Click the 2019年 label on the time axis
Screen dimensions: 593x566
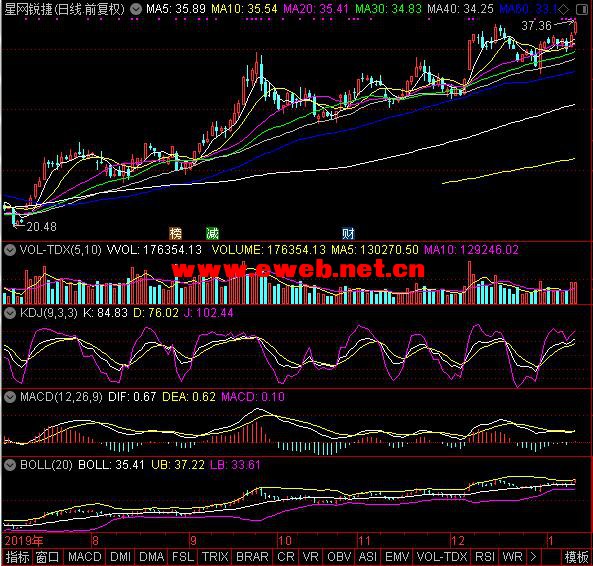pos(24,541)
